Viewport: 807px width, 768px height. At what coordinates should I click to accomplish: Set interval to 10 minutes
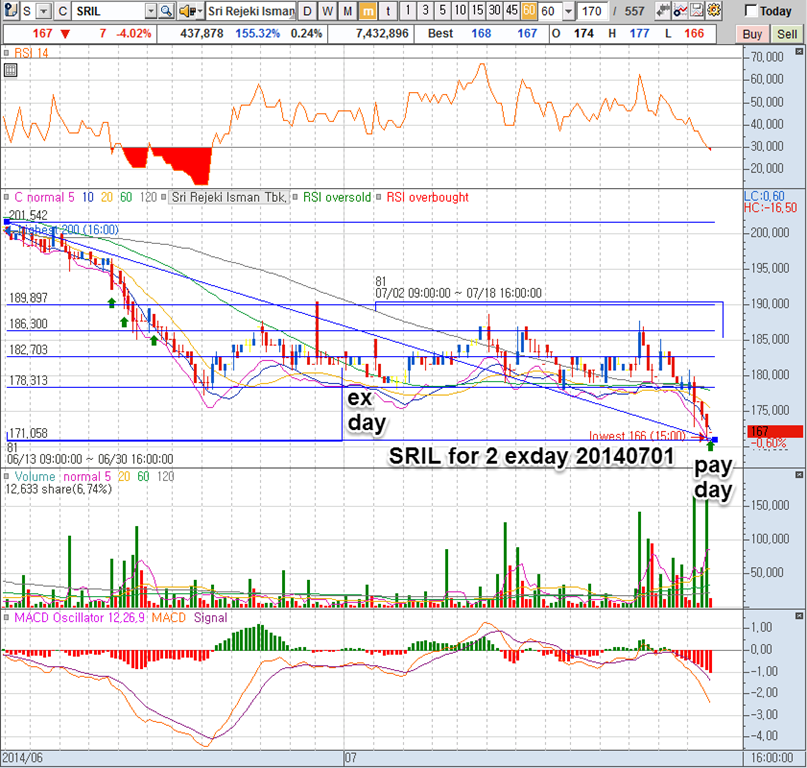click(x=460, y=11)
